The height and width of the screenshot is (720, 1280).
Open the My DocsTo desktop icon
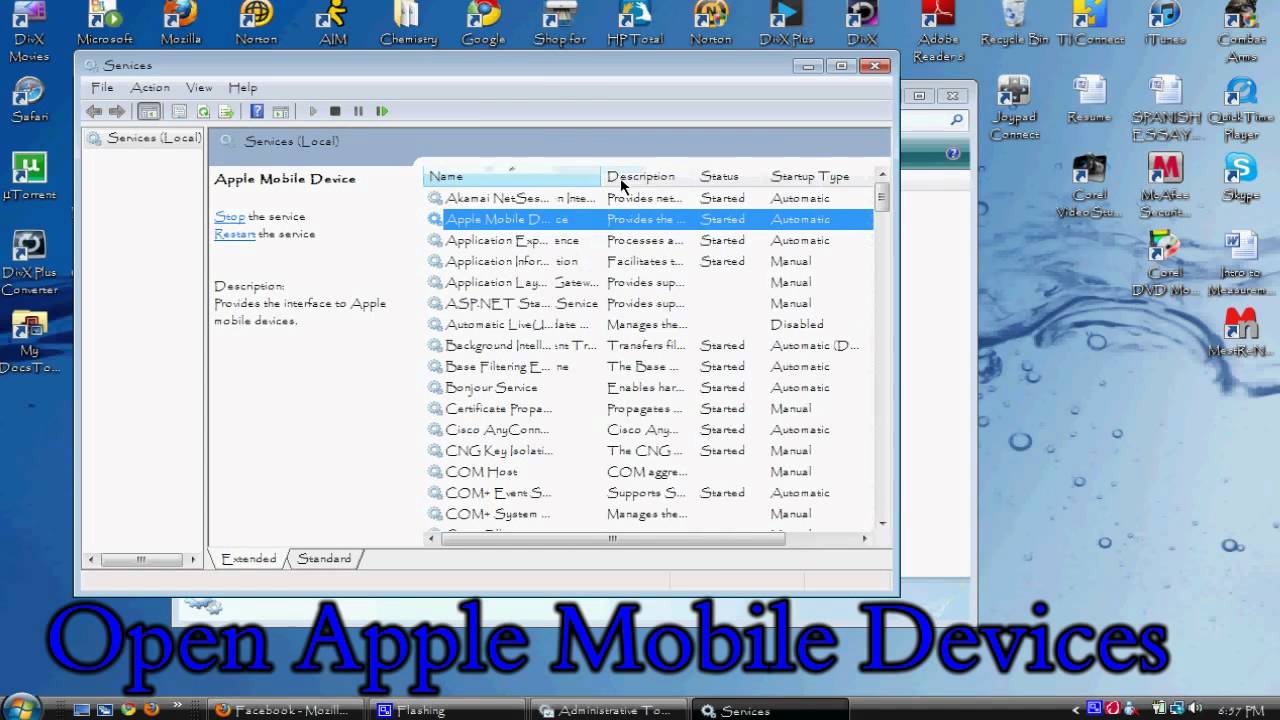[x=29, y=343]
